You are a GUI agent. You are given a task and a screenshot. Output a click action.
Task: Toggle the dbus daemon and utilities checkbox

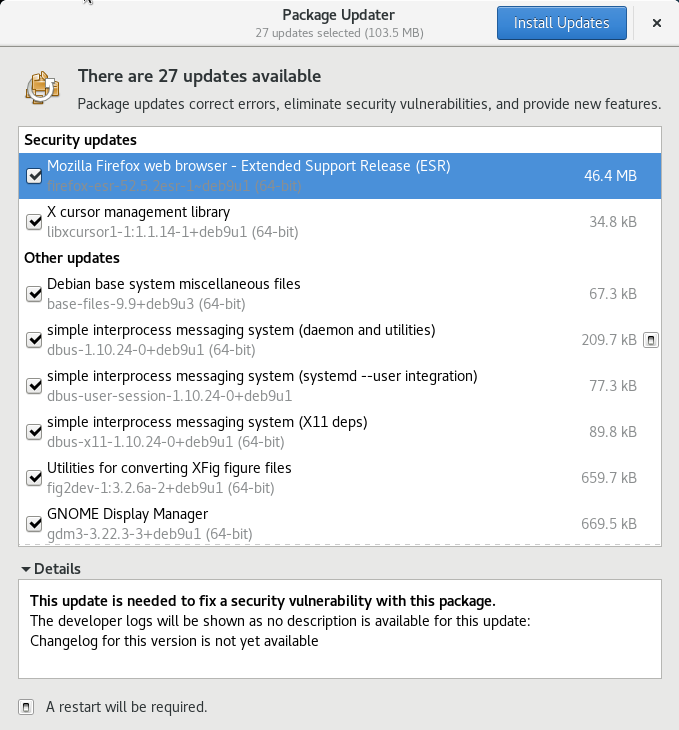(34, 340)
